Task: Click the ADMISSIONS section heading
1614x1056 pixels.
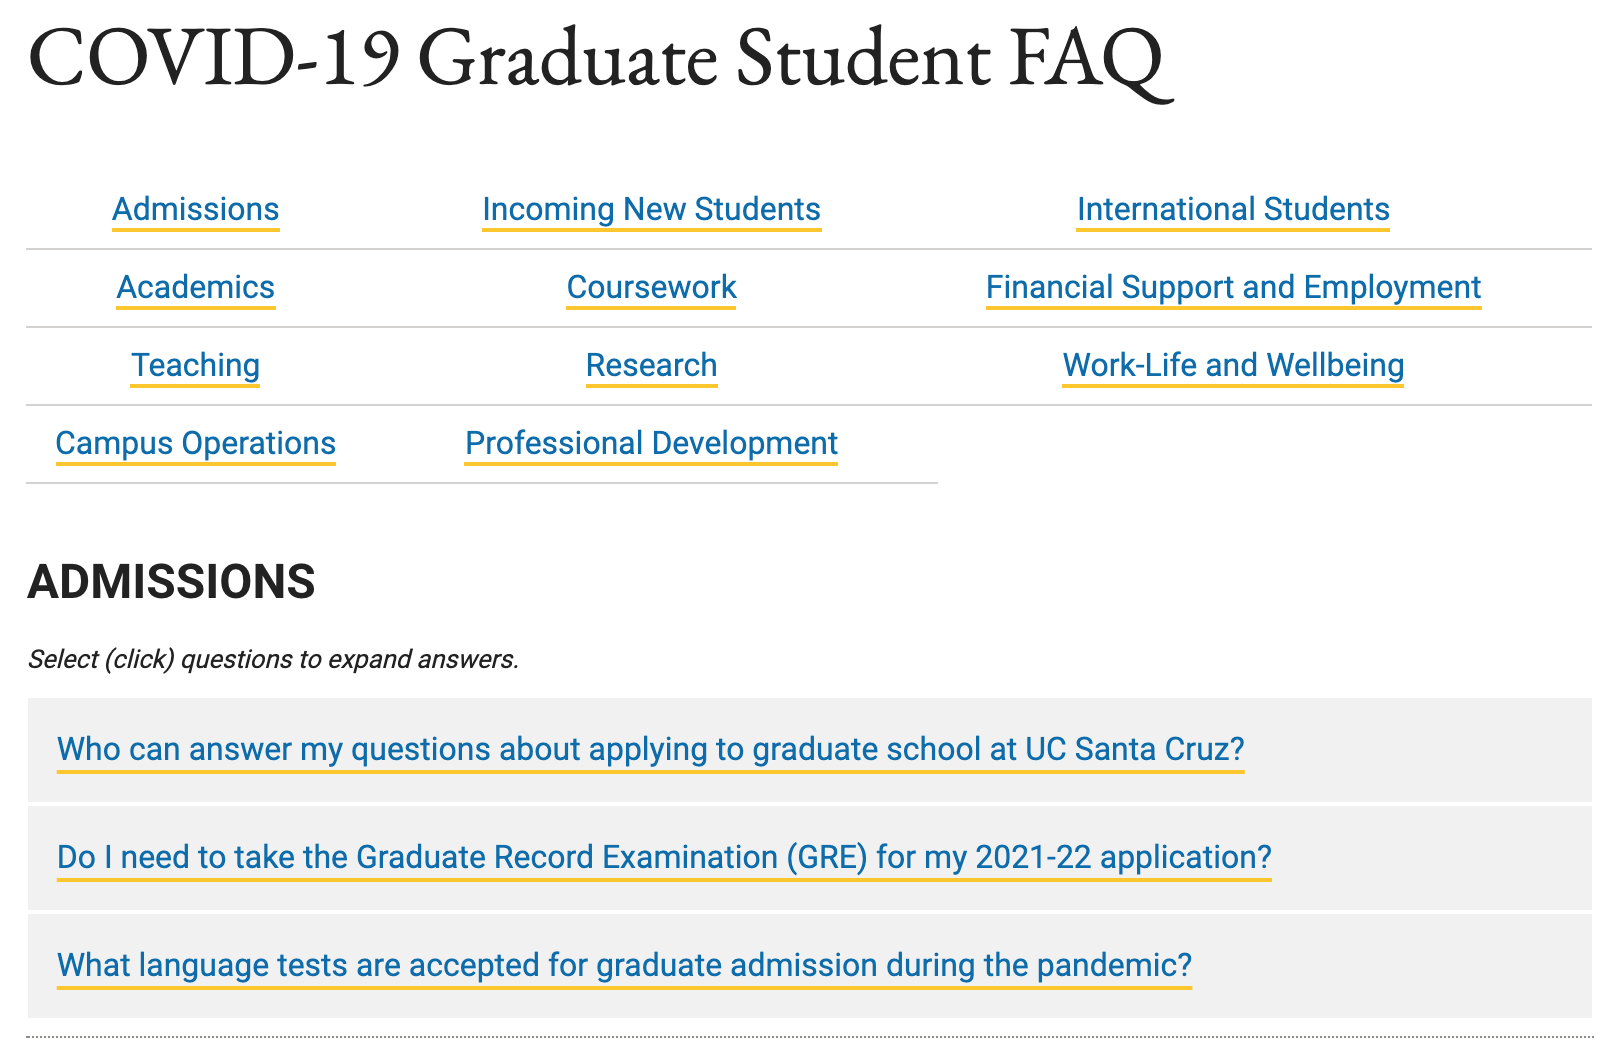Action: [171, 582]
